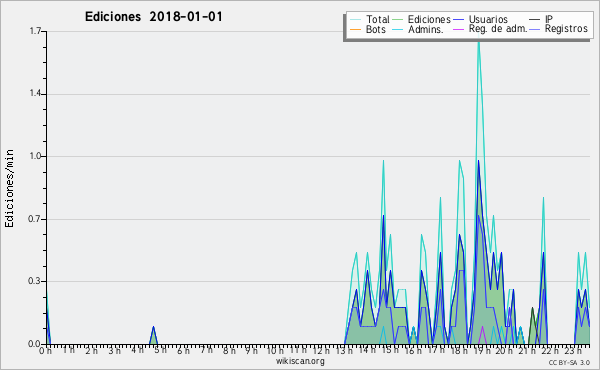Click the '13 h' x-axis label

pos(344,350)
